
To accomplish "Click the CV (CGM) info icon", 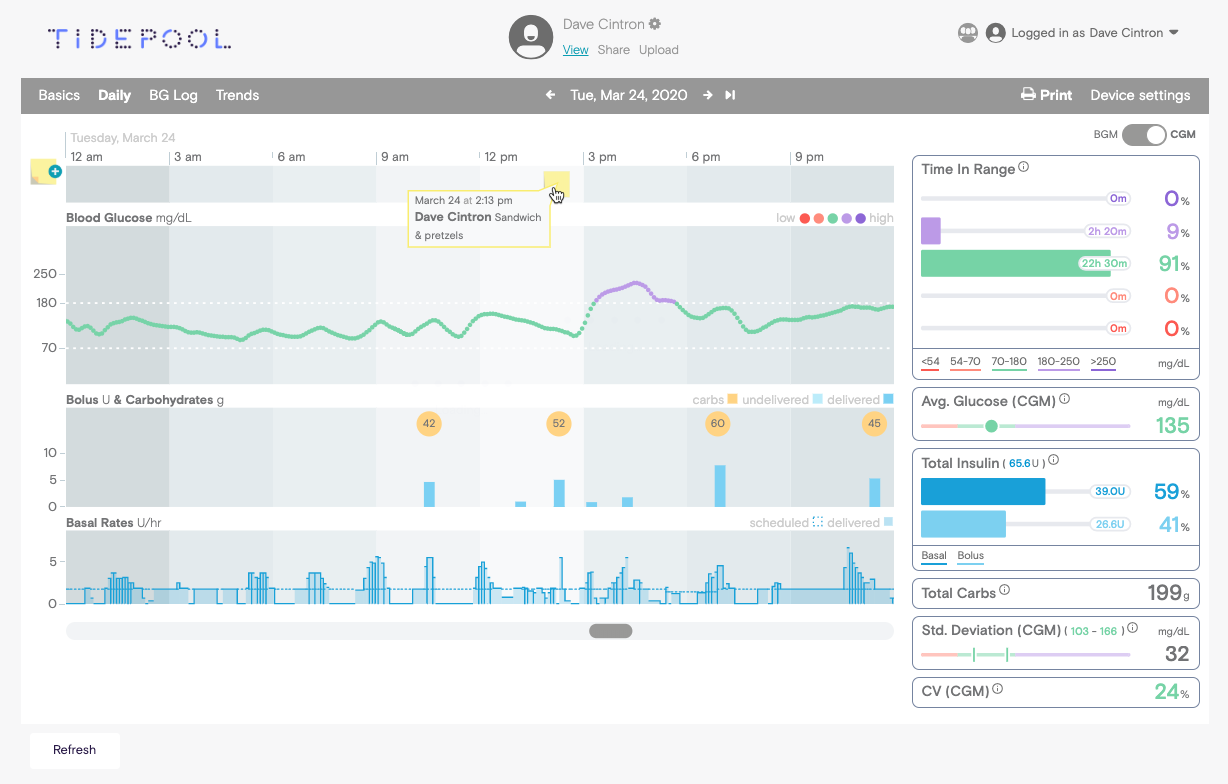I will point(998,689).
